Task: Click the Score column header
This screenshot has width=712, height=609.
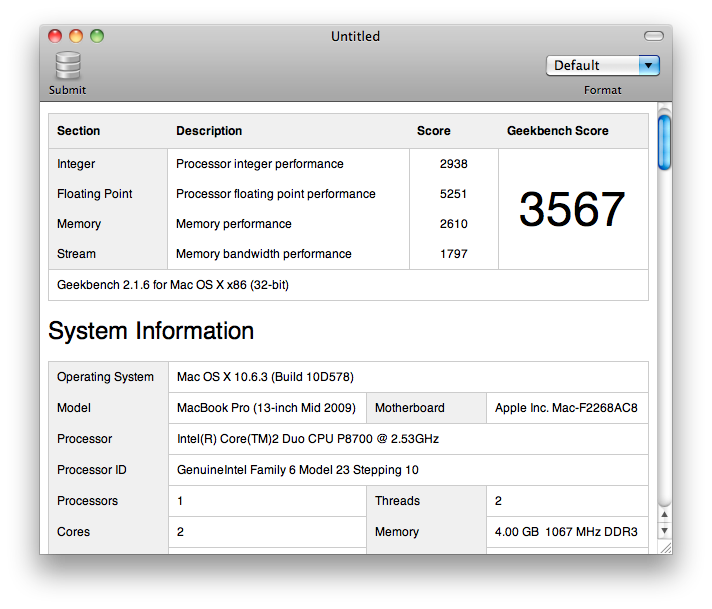Action: click(x=434, y=131)
